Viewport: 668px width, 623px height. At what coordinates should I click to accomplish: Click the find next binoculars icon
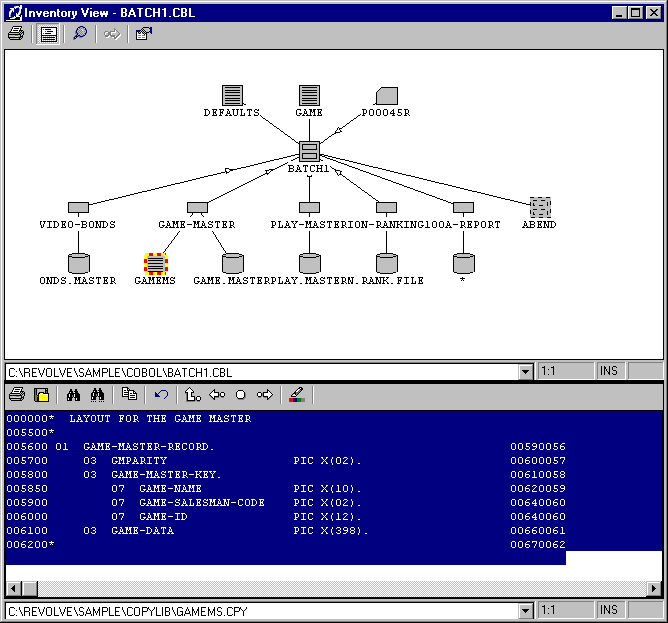click(x=98, y=395)
